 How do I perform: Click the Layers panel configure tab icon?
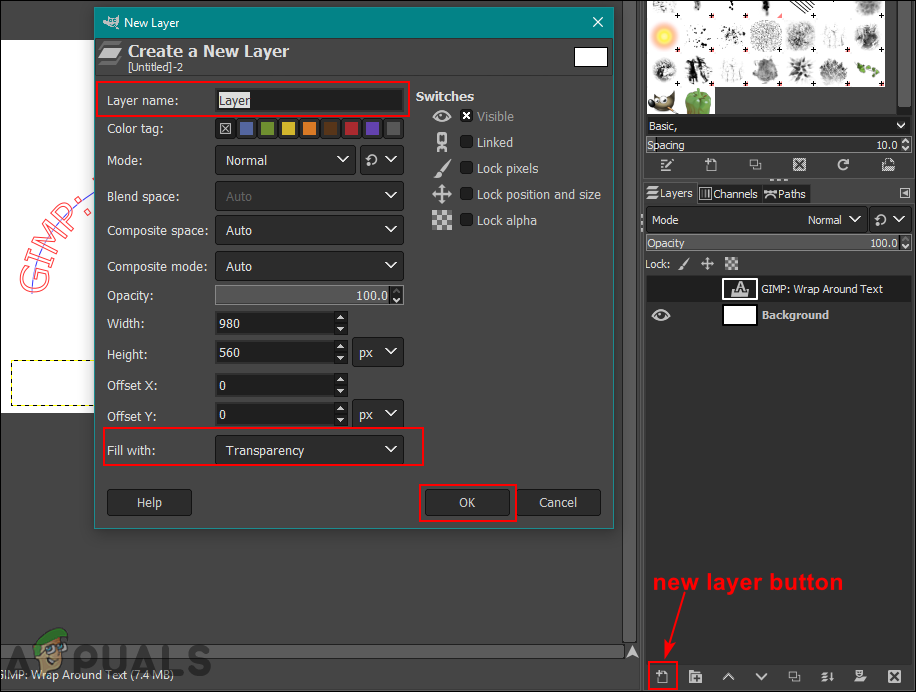904,193
